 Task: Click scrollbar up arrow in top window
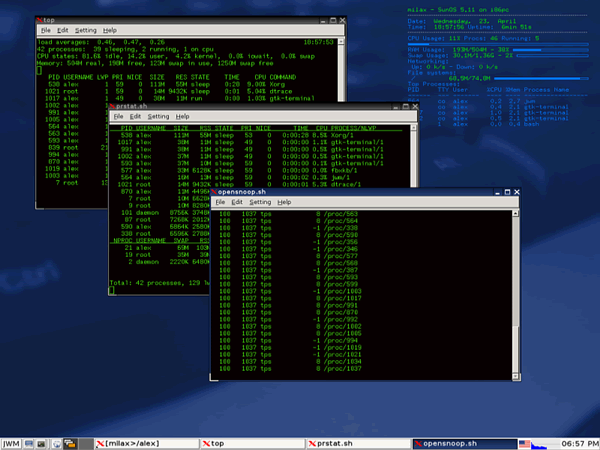[341, 41]
